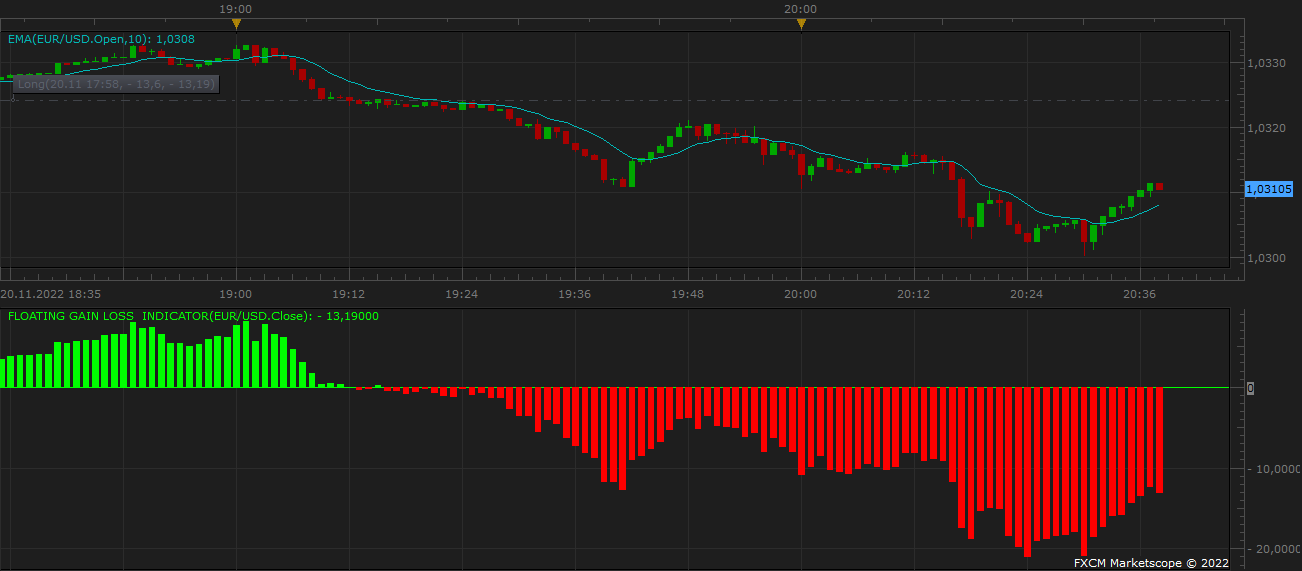The image size is (1302, 571).
Task: Click the 19:48 time axis label
Action: click(688, 294)
